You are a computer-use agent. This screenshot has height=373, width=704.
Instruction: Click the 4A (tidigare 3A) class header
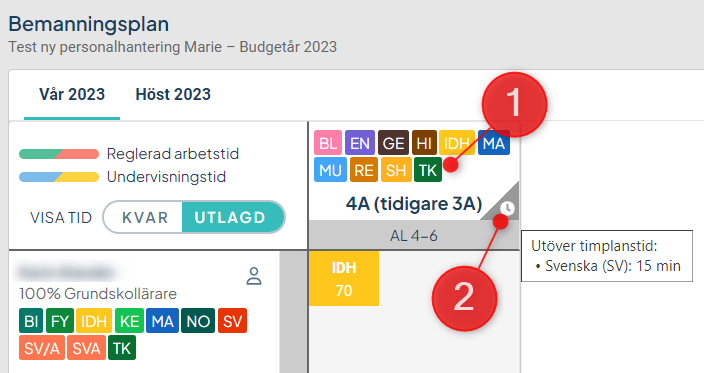(x=414, y=204)
